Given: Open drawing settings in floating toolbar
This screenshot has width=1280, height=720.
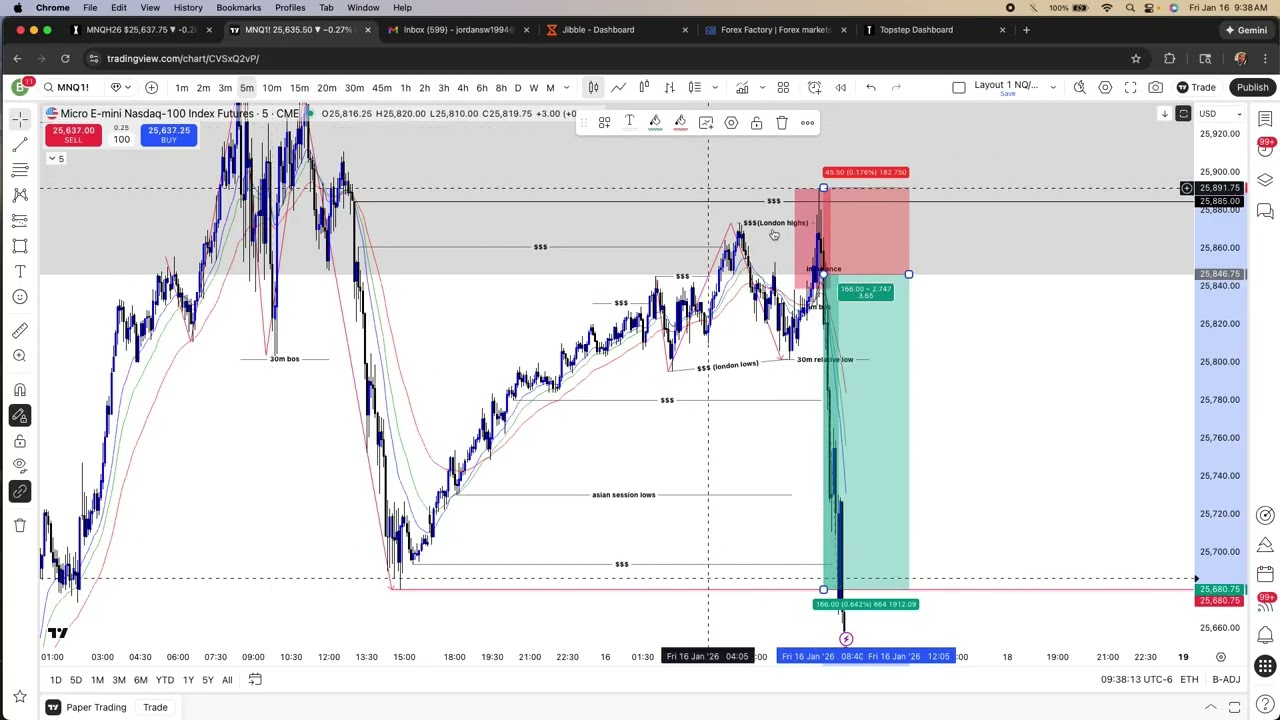Looking at the screenshot, I should 731,123.
